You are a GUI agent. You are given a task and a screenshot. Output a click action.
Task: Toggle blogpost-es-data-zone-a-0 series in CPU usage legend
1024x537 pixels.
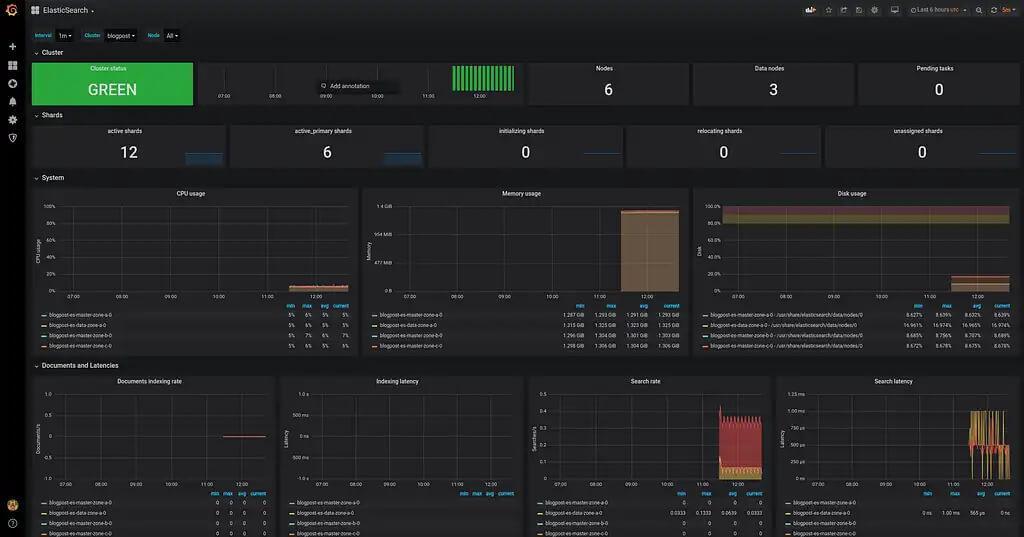pos(77,325)
